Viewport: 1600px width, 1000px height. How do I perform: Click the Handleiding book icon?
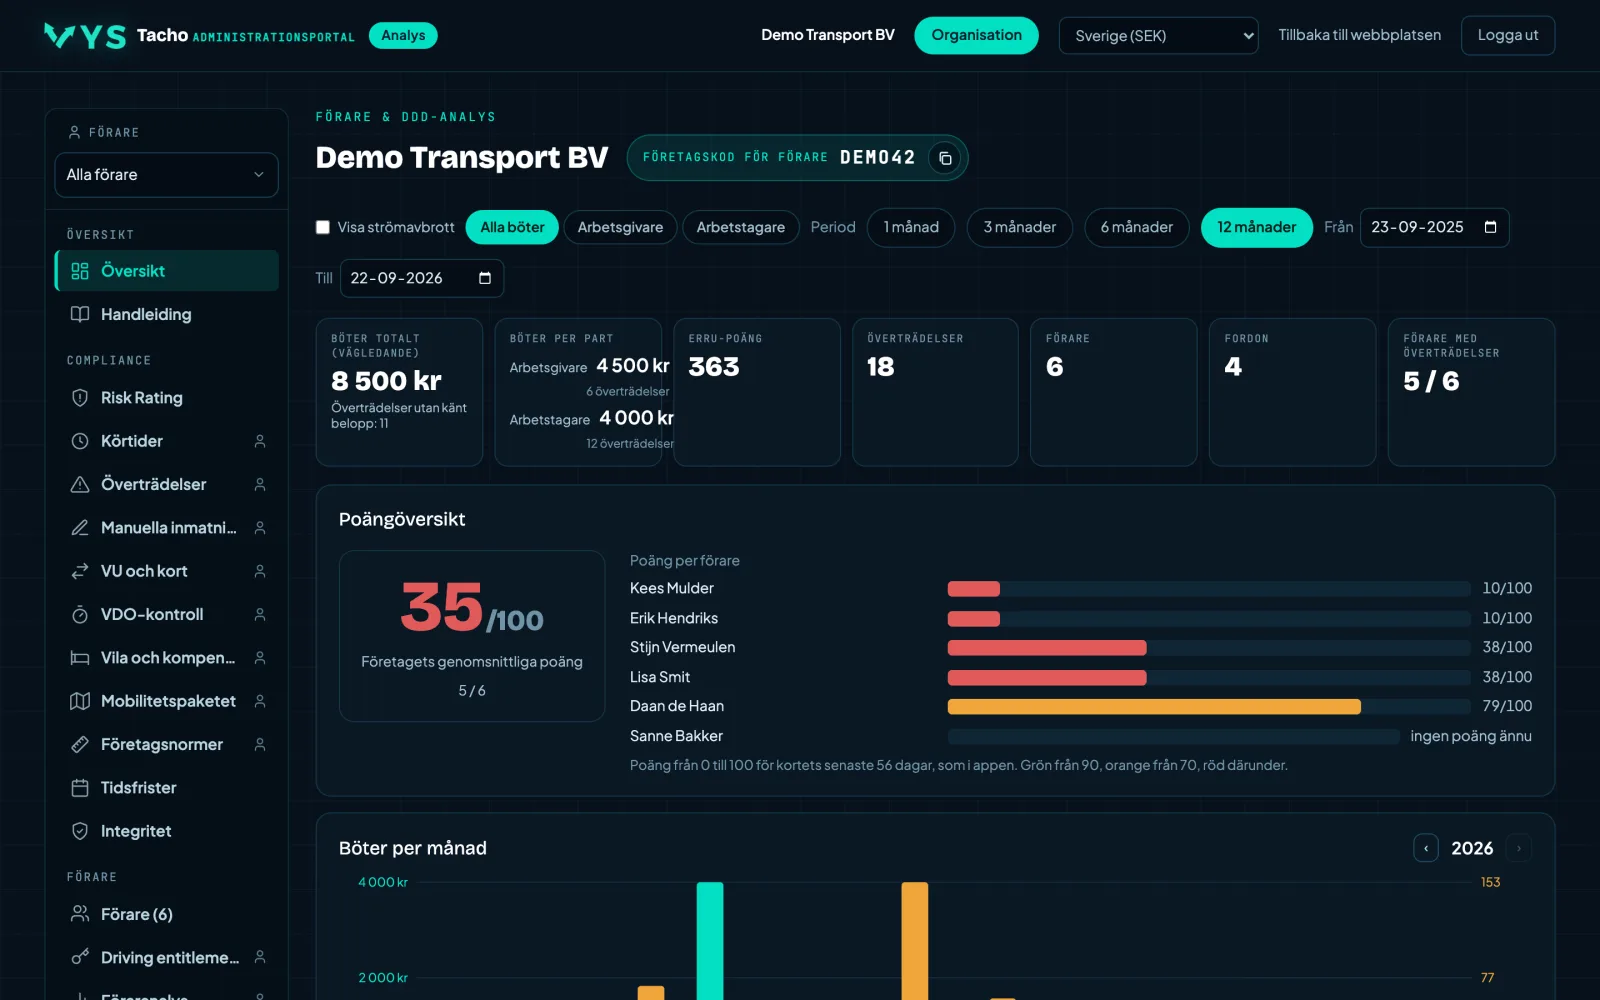pos(80,314)
